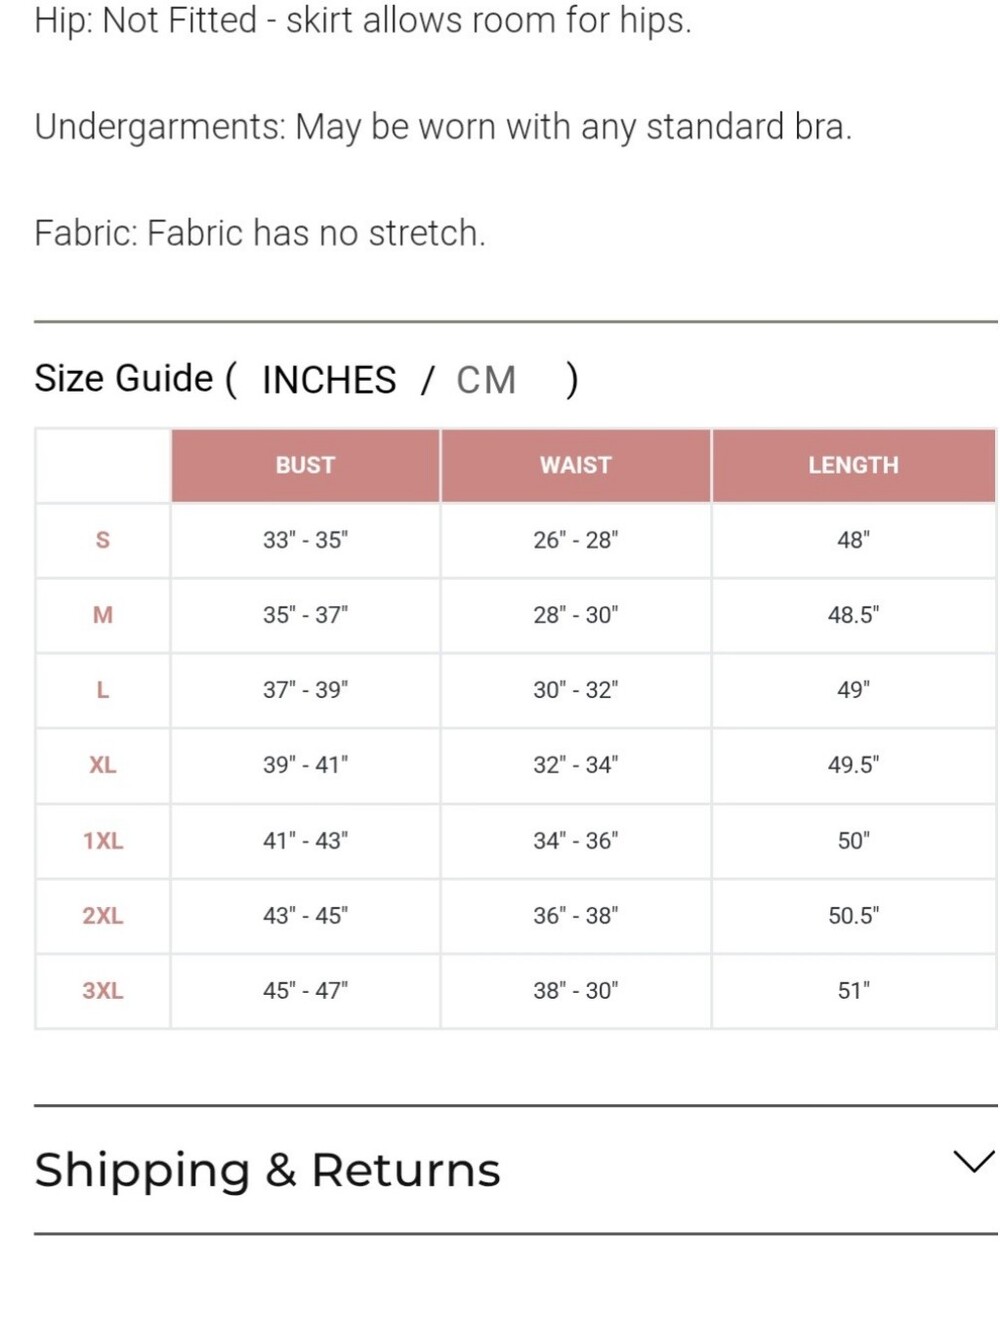Viewport: 1000px width, 1323px height.
Task: Click the M size row label
Action: pos(102,615)
